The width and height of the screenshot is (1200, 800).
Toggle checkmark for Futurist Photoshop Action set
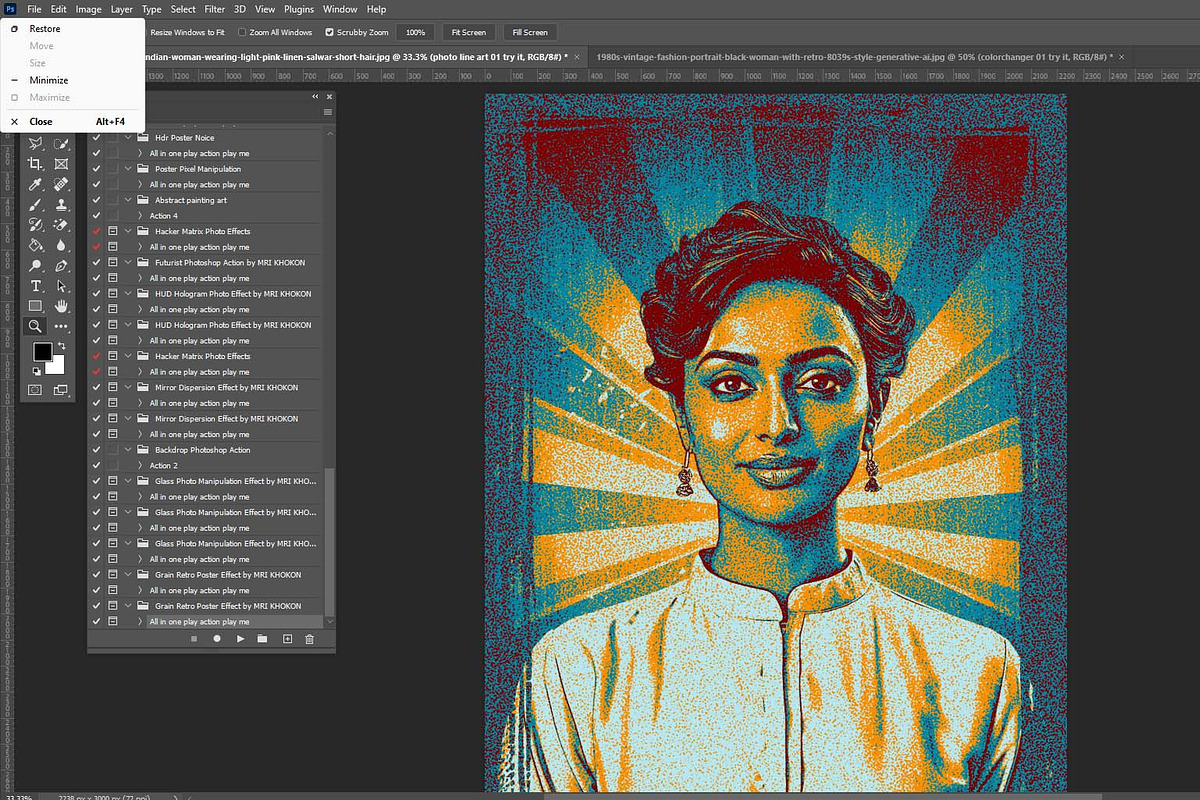pos(96,262)
